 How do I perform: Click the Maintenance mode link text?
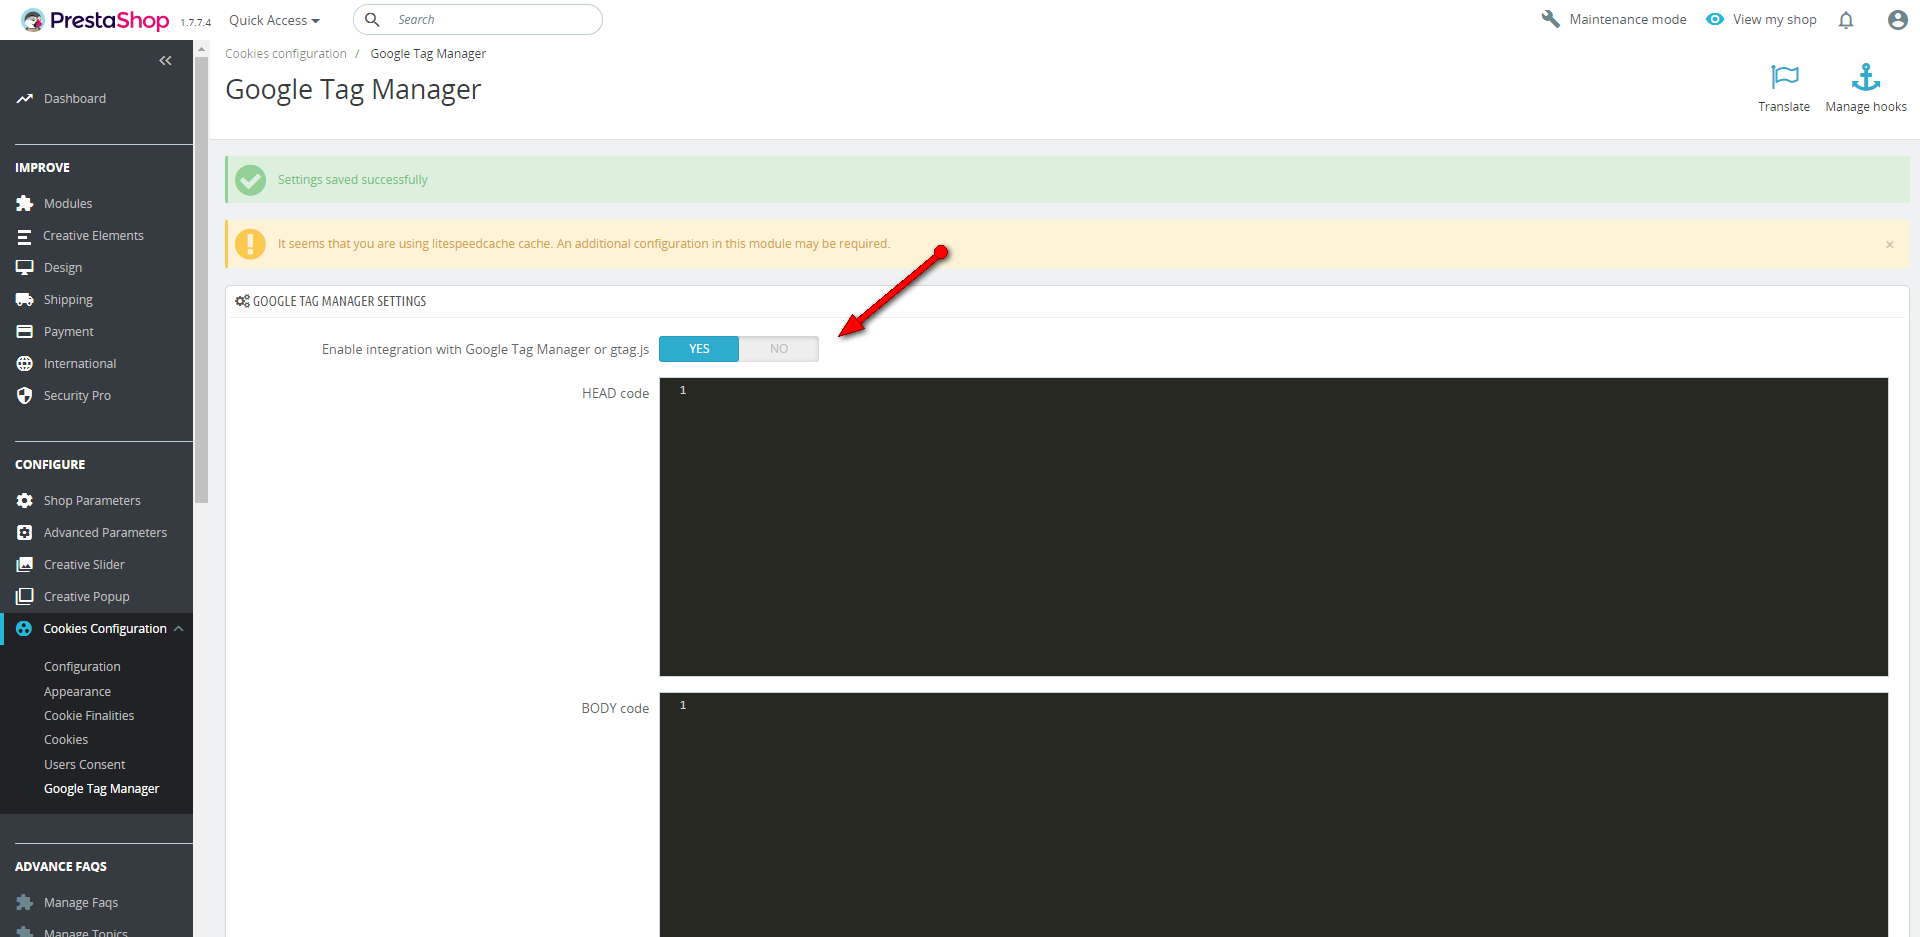[x=1628, y=19]
